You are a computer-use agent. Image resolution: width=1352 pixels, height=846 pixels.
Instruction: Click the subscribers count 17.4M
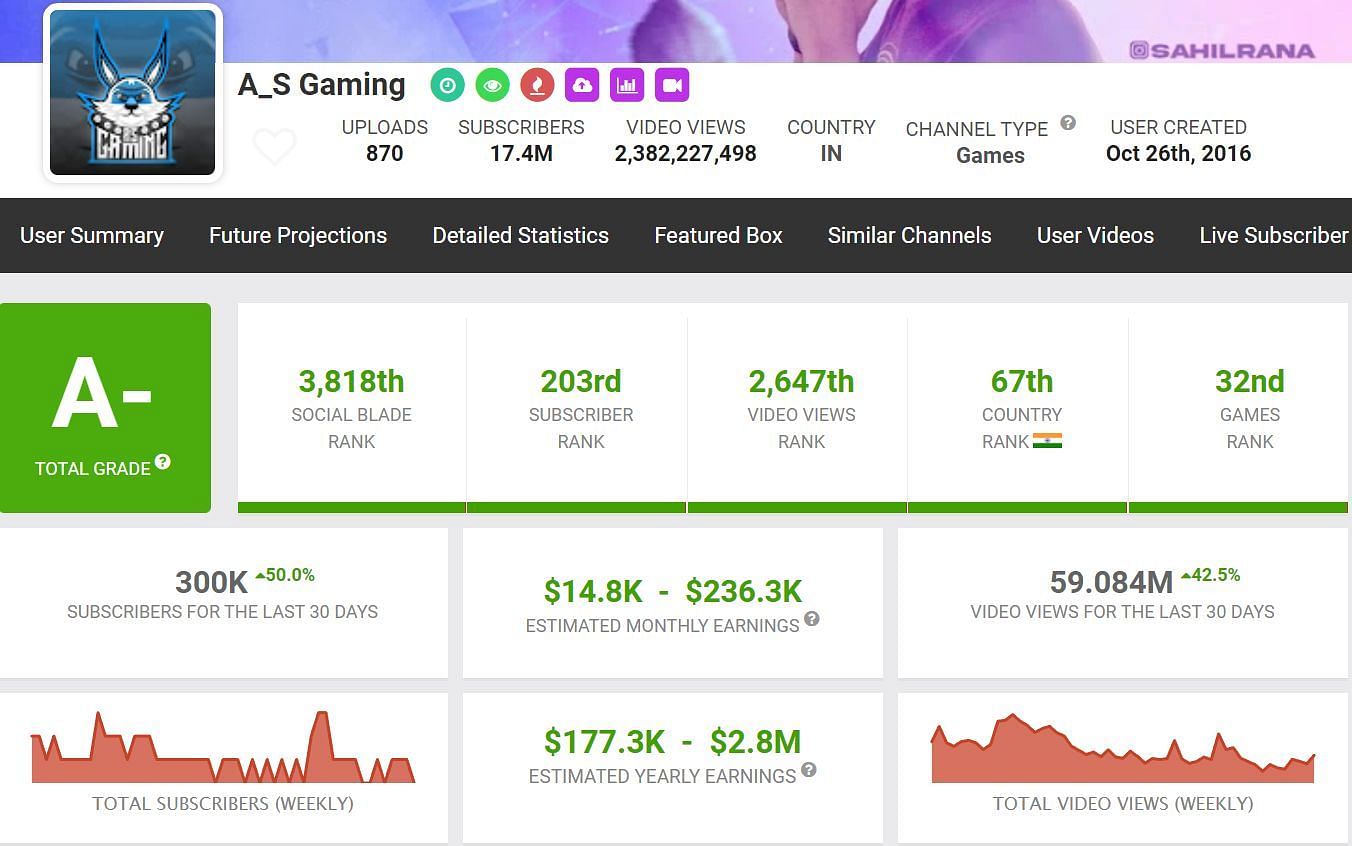point(521,153)
